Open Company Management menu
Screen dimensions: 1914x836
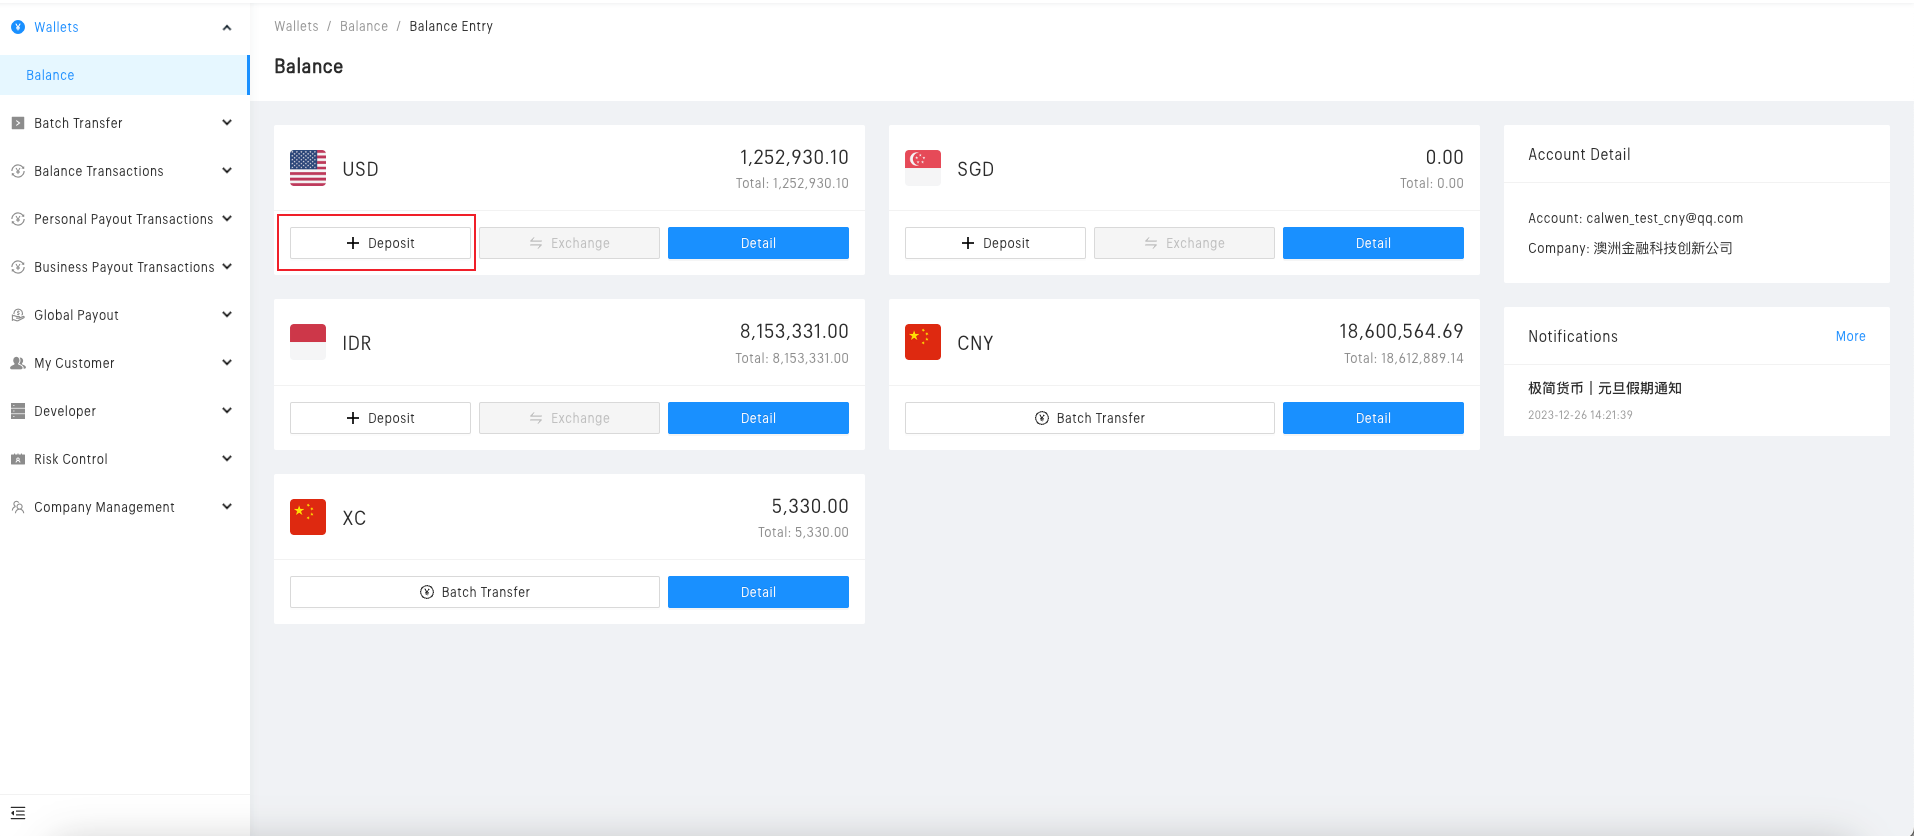click(104, 507)
